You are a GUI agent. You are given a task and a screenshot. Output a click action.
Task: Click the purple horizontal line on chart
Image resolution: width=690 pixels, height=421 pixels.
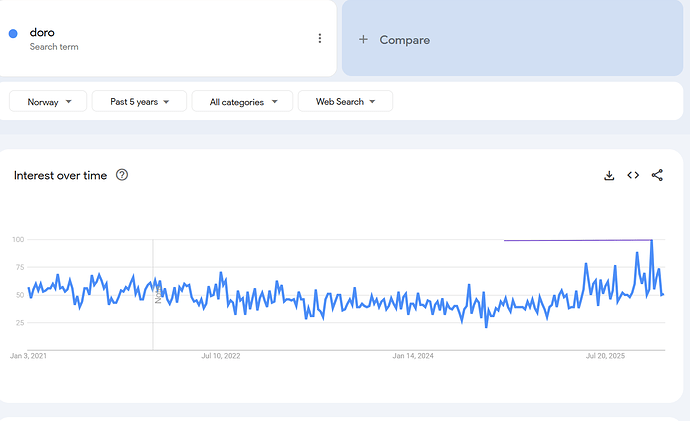click(x=575, y=240)
